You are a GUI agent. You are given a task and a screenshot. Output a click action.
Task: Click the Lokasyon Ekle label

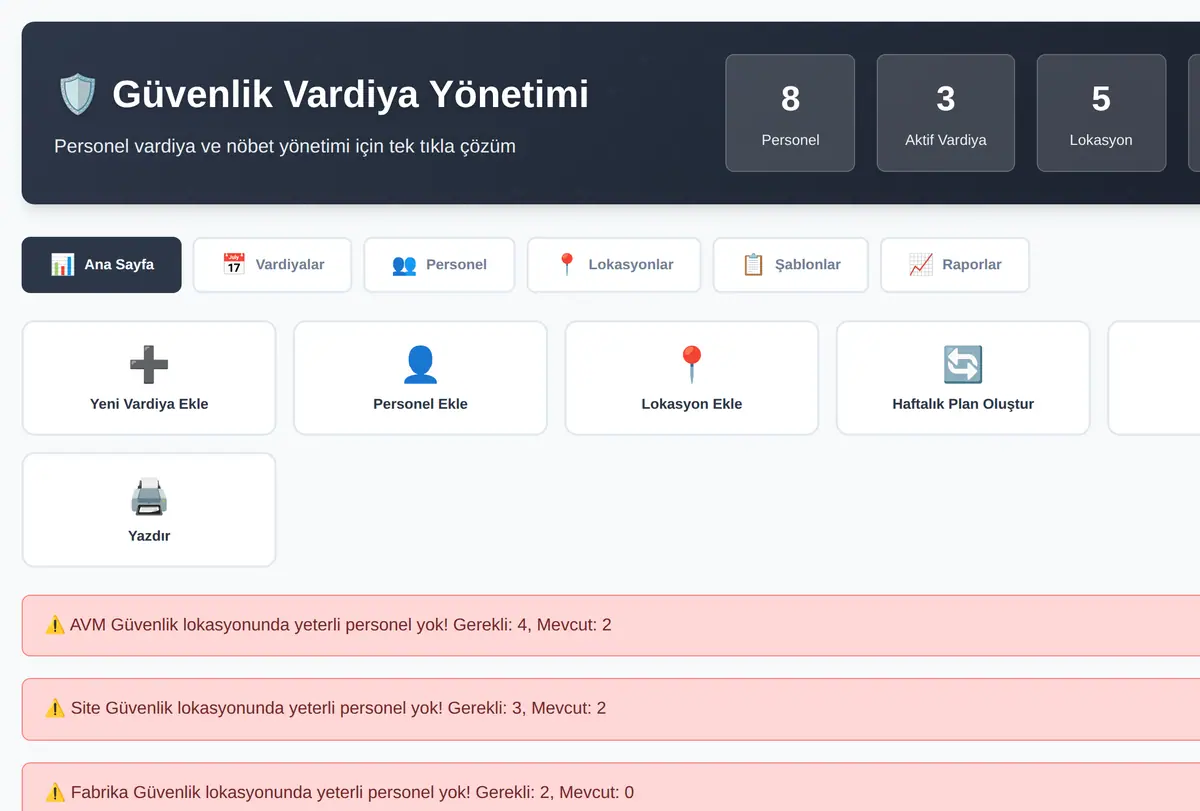click(692, 404)
